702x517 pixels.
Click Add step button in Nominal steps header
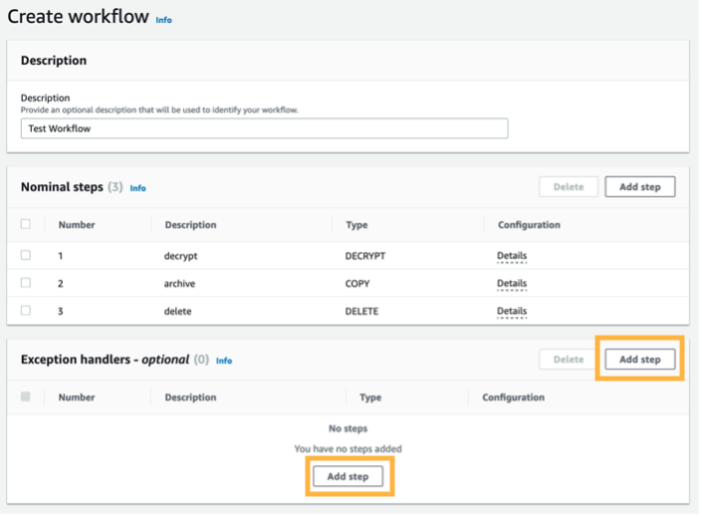point(640,187)
